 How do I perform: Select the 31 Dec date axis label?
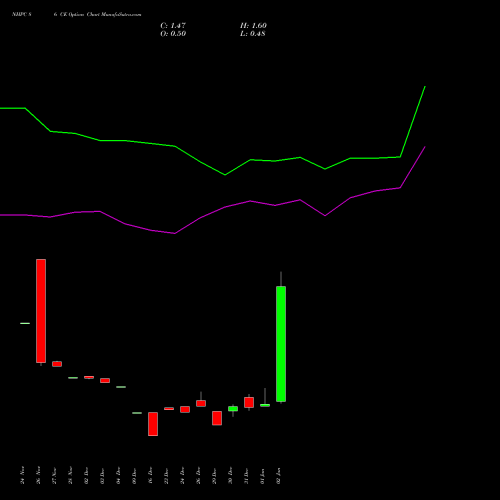[246, 476]
